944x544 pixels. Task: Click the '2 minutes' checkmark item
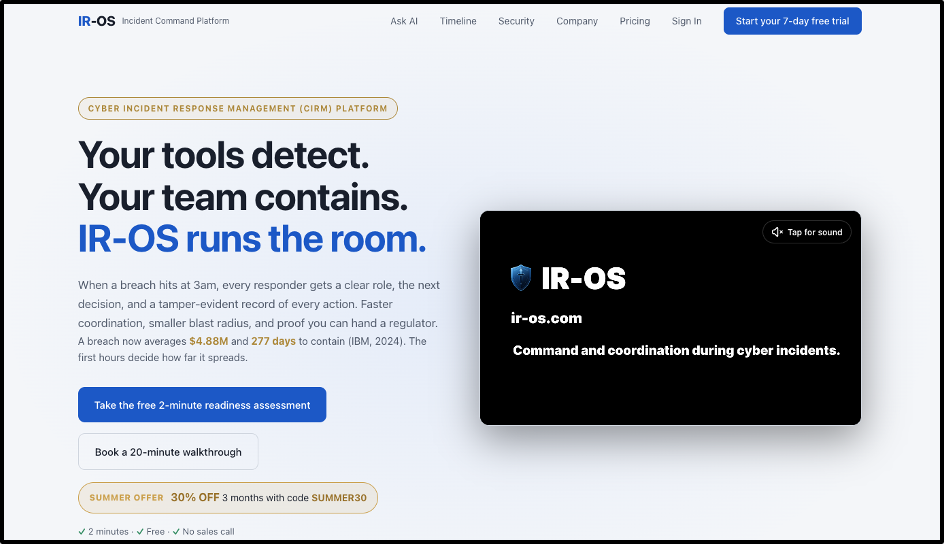click(x=104, y=531)
